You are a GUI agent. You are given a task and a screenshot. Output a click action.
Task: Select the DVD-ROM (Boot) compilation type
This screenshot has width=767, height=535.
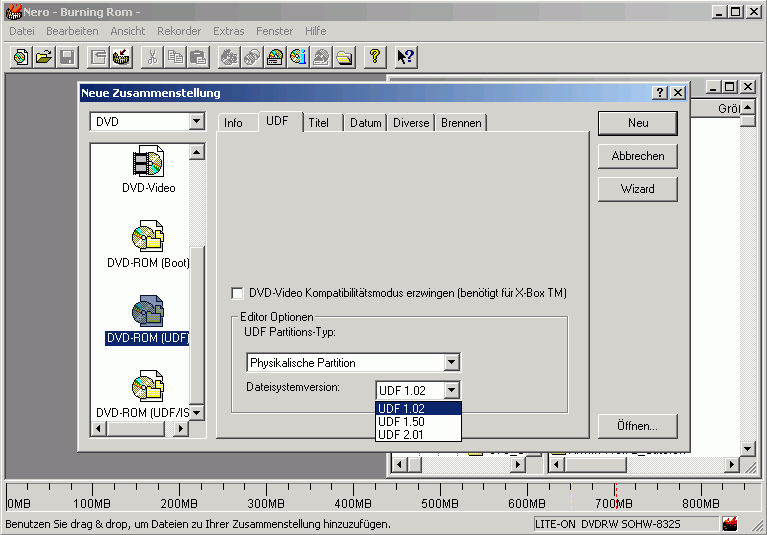[148, 244]
